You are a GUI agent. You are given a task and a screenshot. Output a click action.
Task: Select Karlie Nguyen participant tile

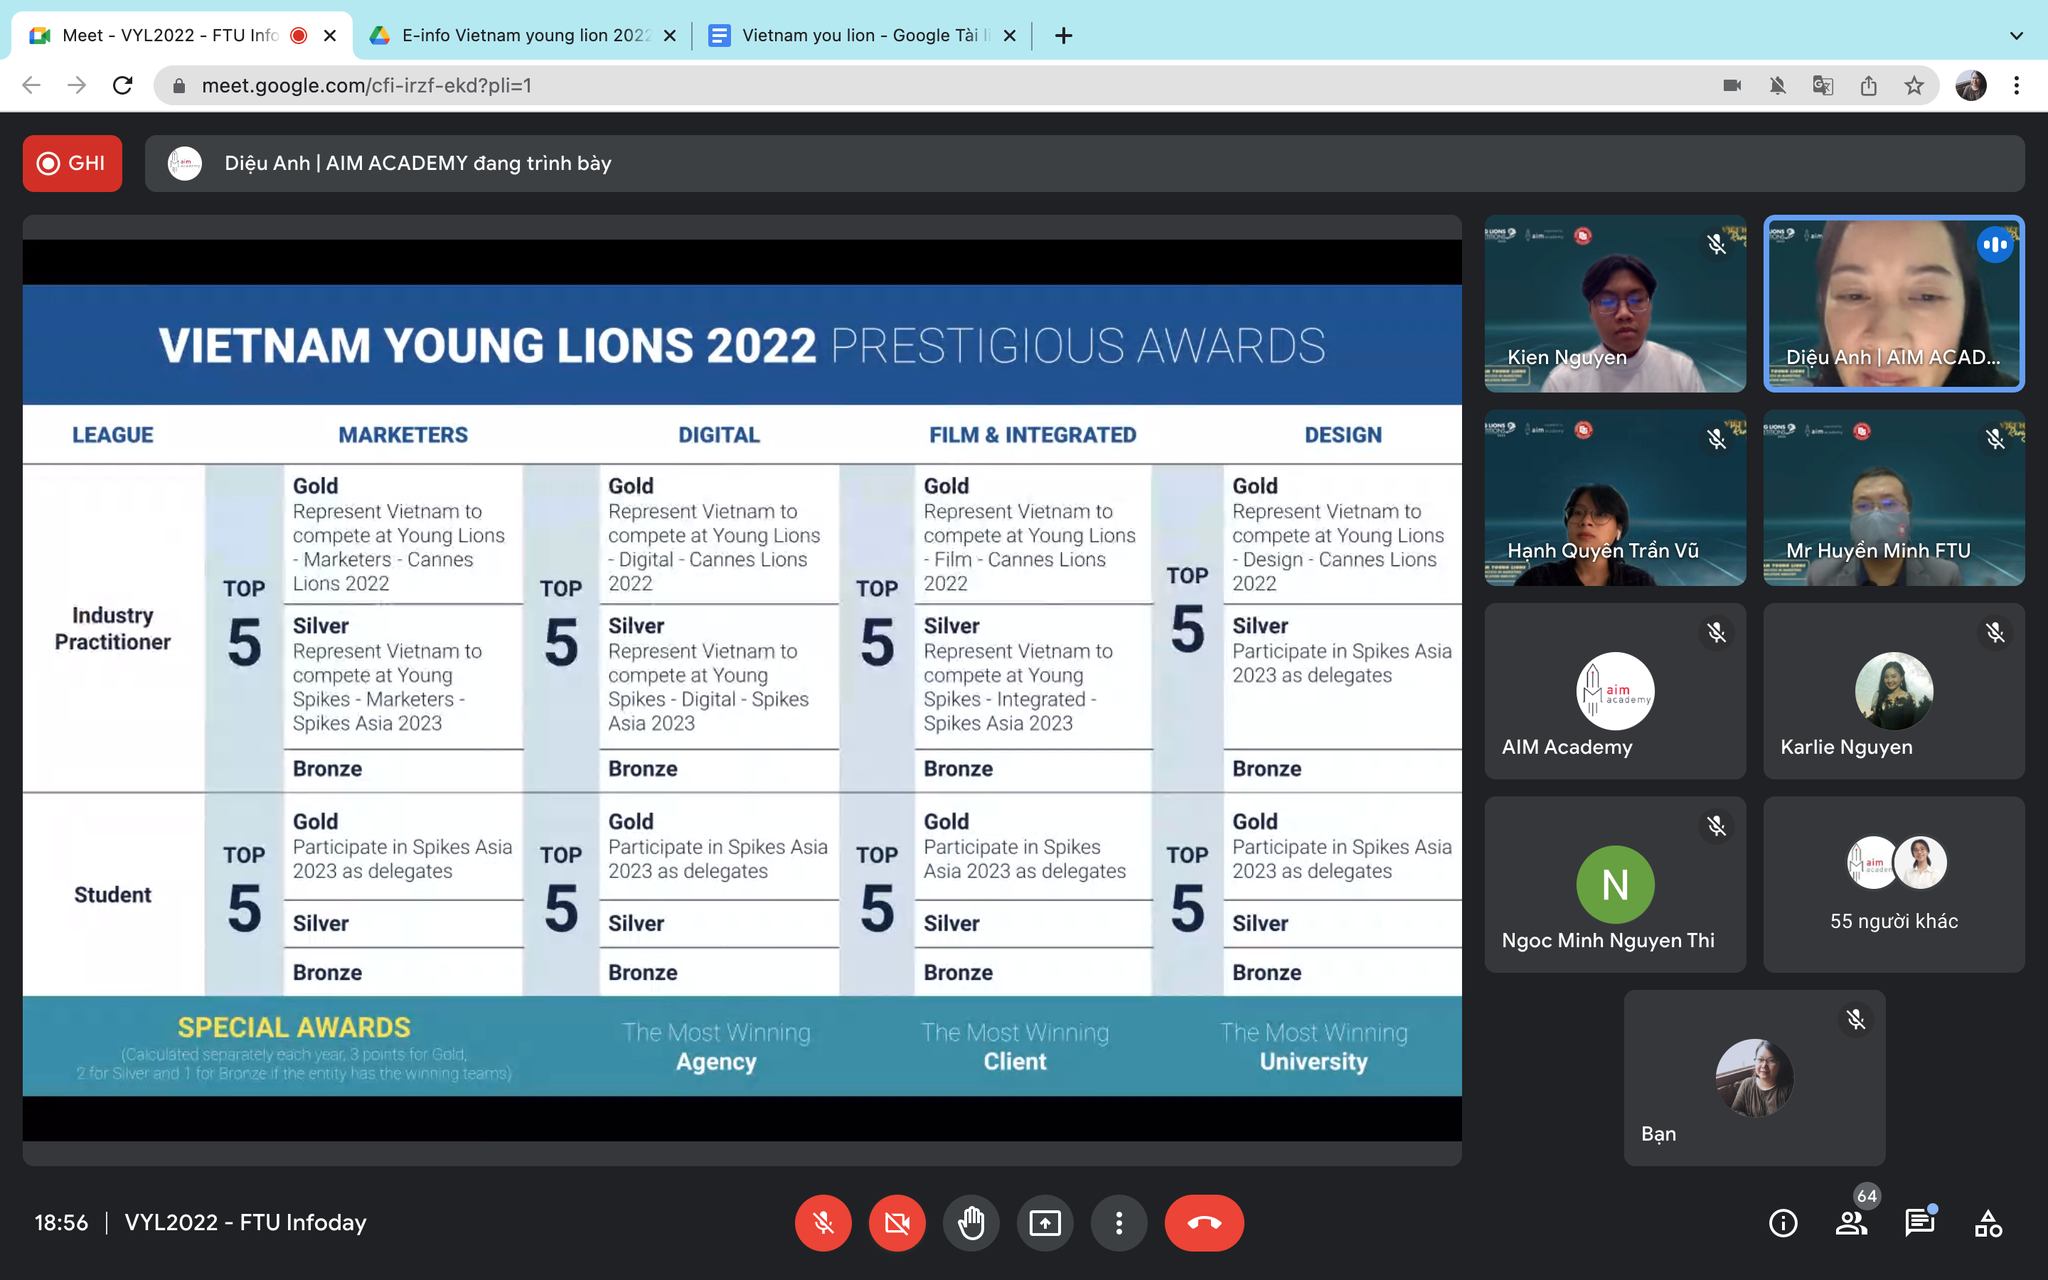pos(1894,691)
